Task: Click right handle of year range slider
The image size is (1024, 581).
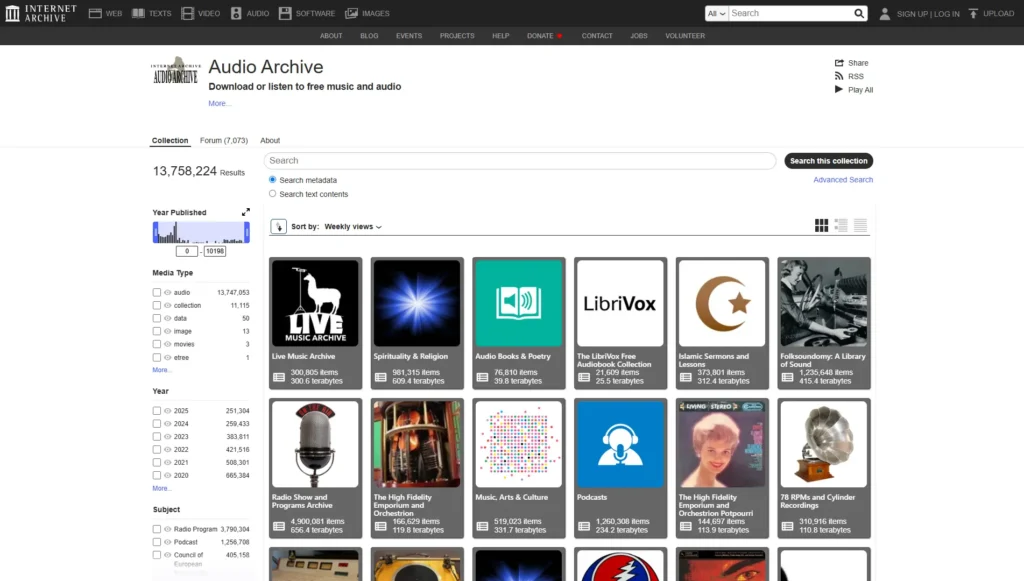Action: 247,232
